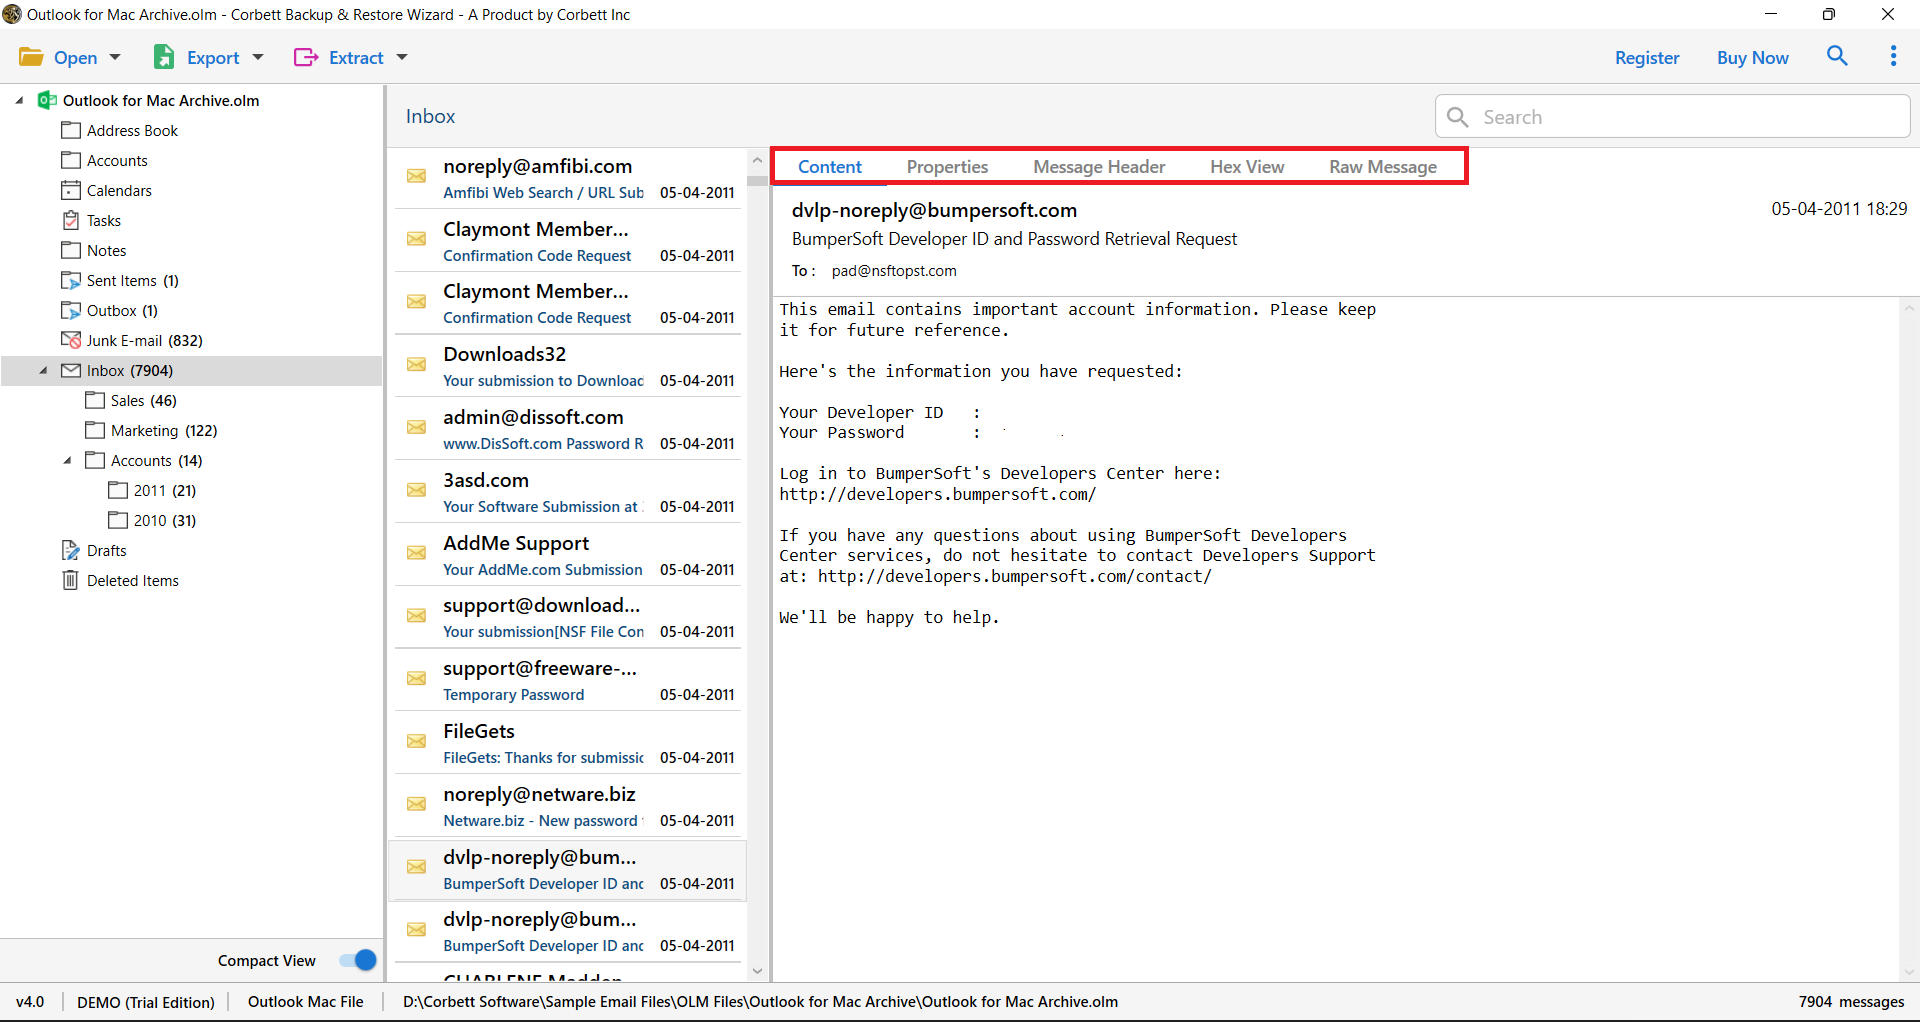
Task: Click envelope icon of noreply@amfibi.com message
Action: [417, 176]
